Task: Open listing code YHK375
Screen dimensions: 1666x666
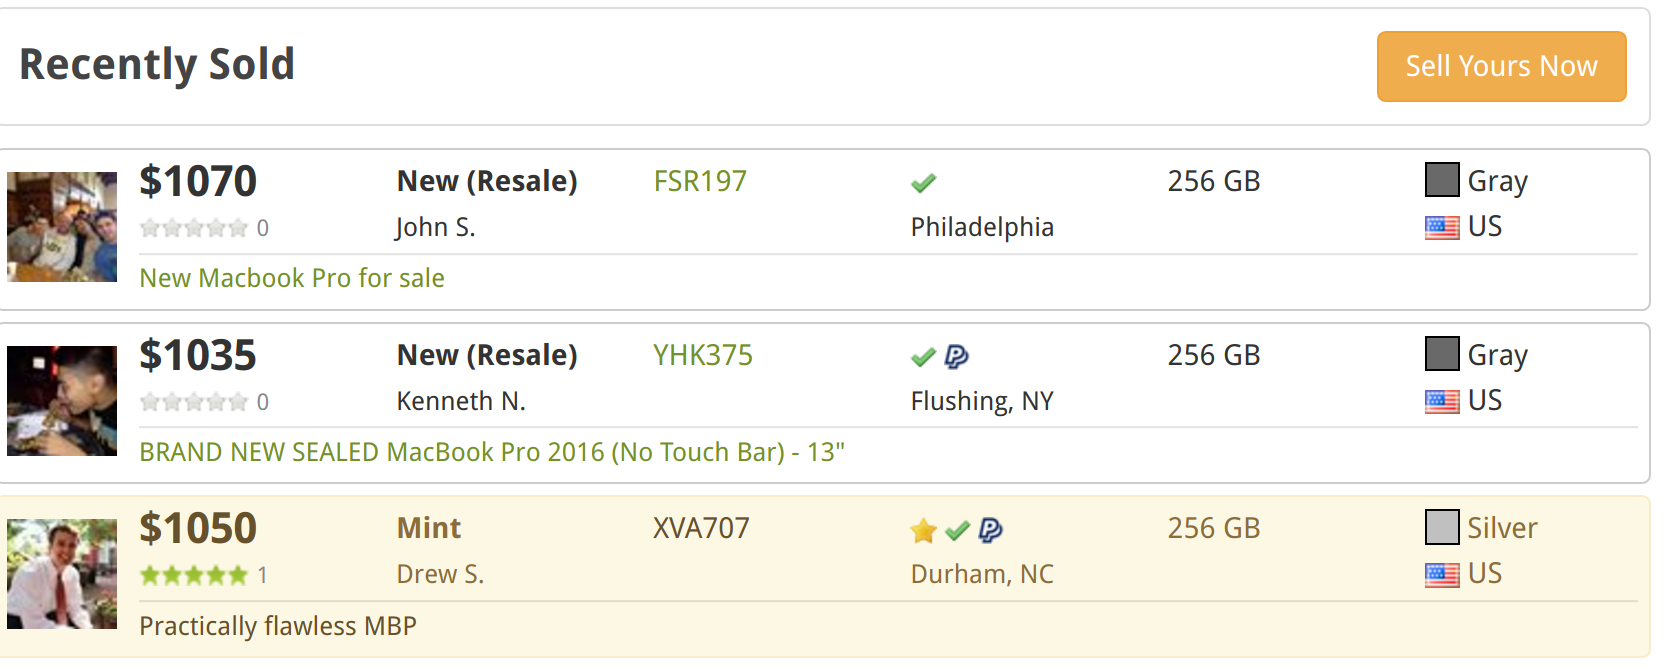Action: point(703,355)
